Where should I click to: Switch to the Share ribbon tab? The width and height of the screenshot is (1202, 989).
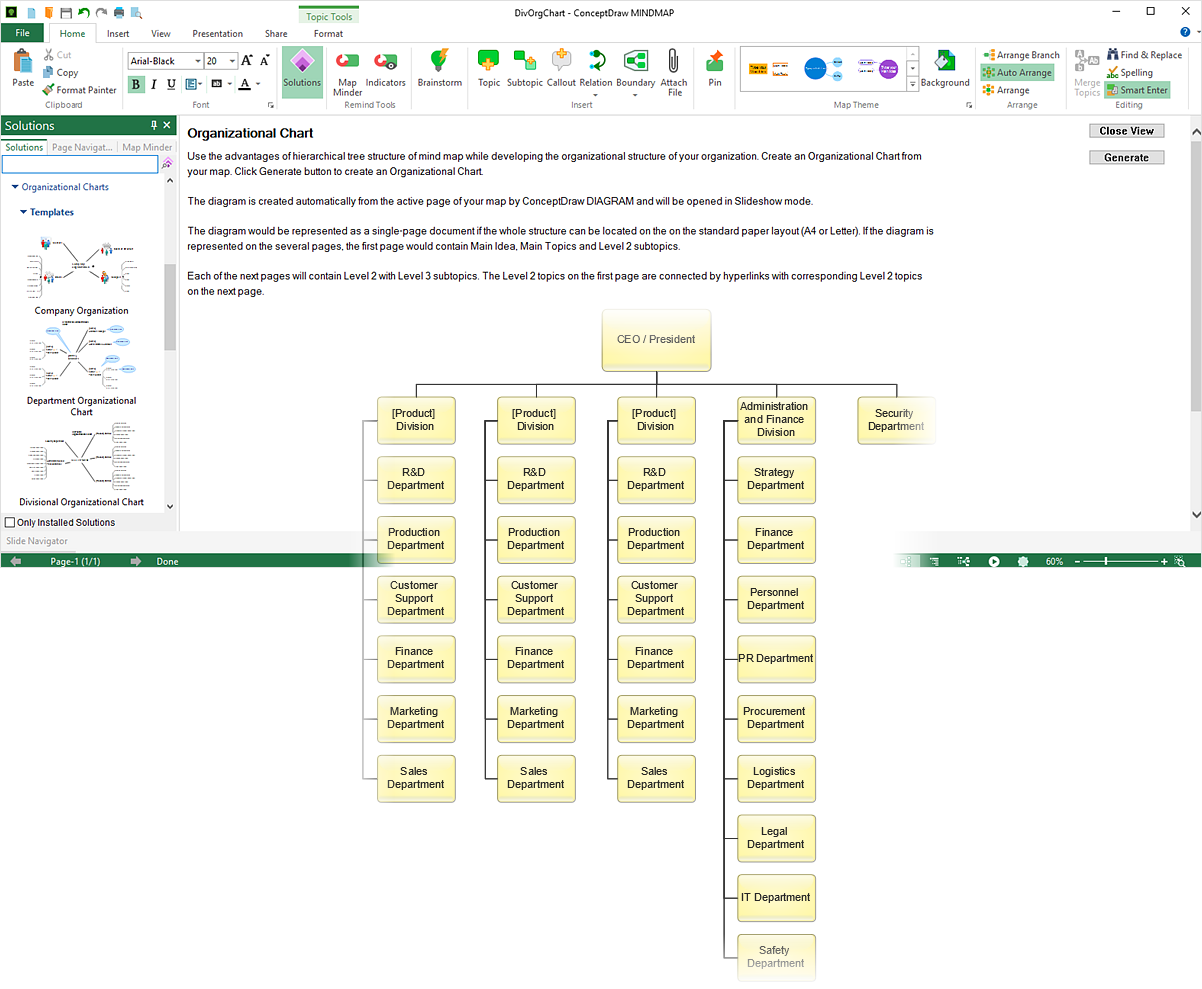tap(276, 33)
